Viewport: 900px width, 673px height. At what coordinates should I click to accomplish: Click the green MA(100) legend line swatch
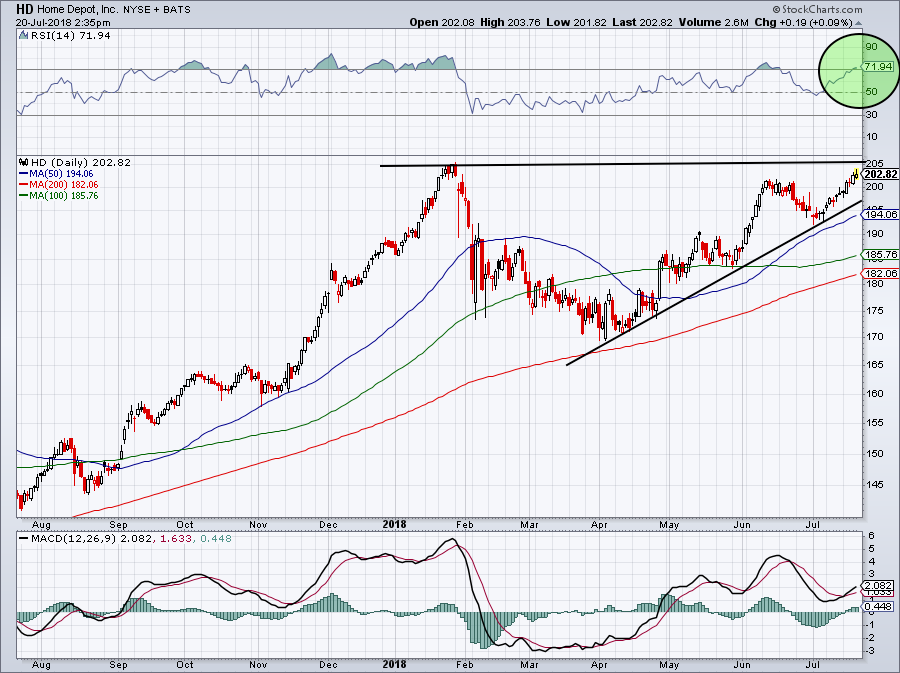24,196
